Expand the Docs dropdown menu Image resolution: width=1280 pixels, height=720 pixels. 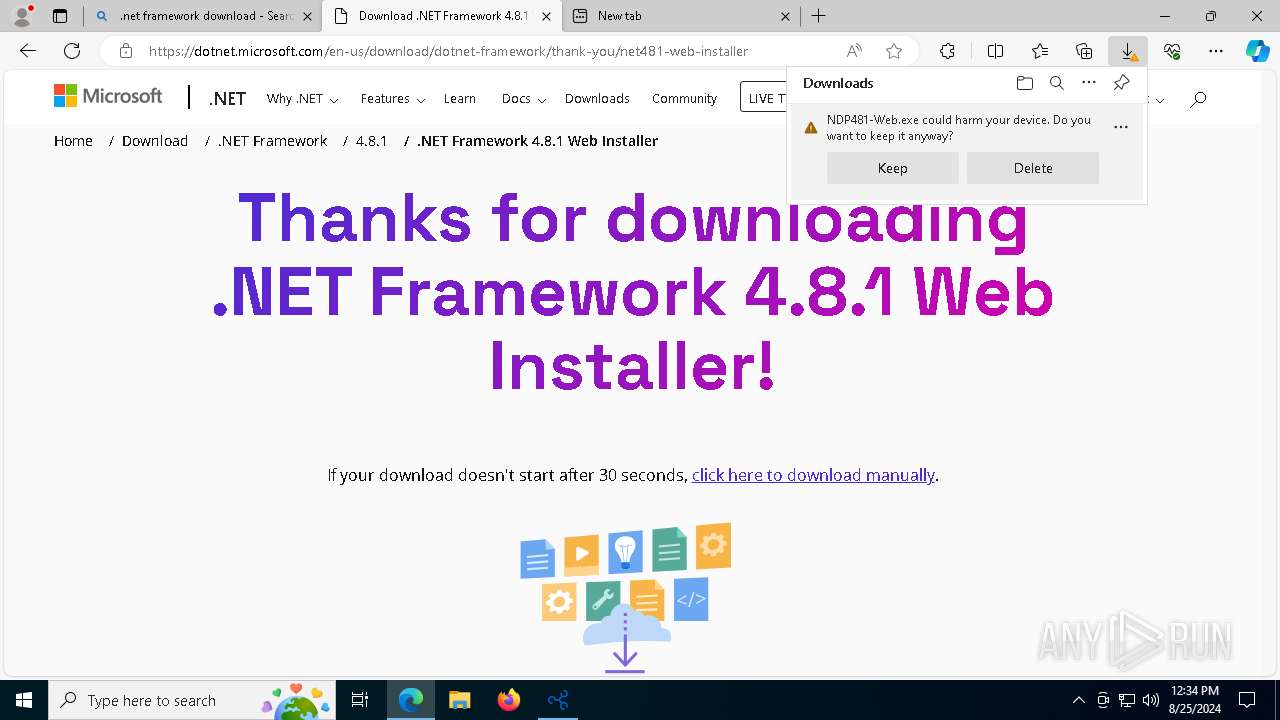pos(524,98)
